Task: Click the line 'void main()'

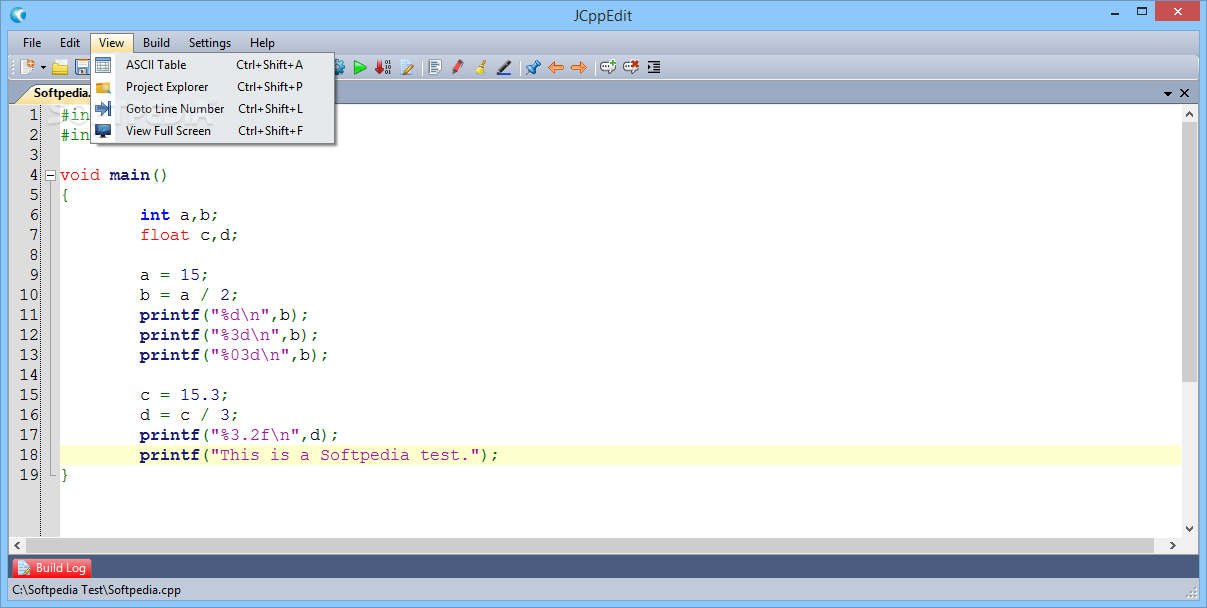Action: tap(114, 175)
